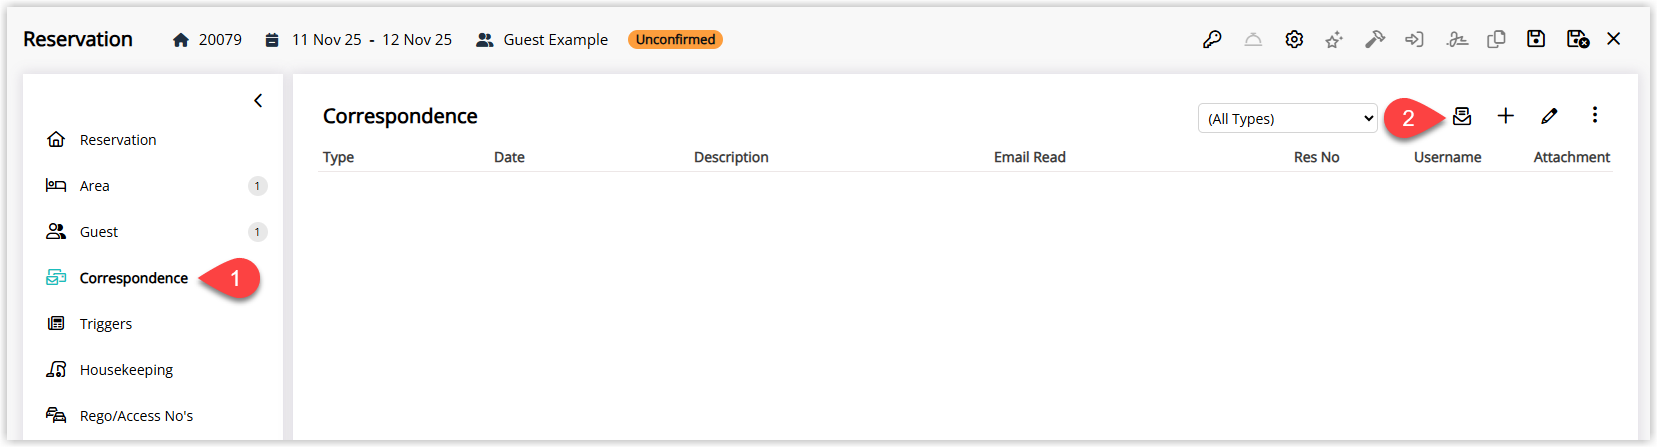This screenshot has width=1658, height=448.
Task: Click the house icon beside 20079
Action: [181, 40]
